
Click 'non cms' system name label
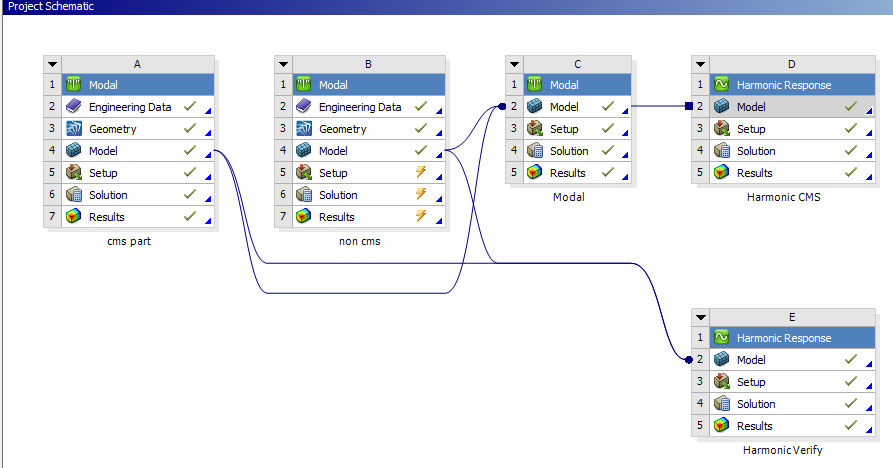coord(359,241)
